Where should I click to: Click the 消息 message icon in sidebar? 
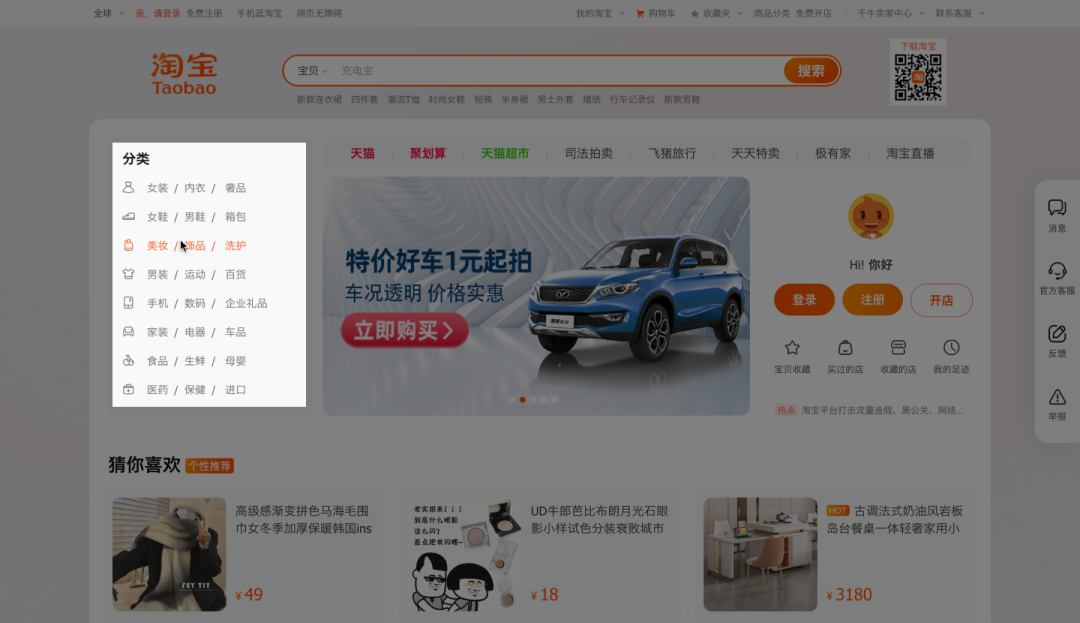(x=1056, y=208)
